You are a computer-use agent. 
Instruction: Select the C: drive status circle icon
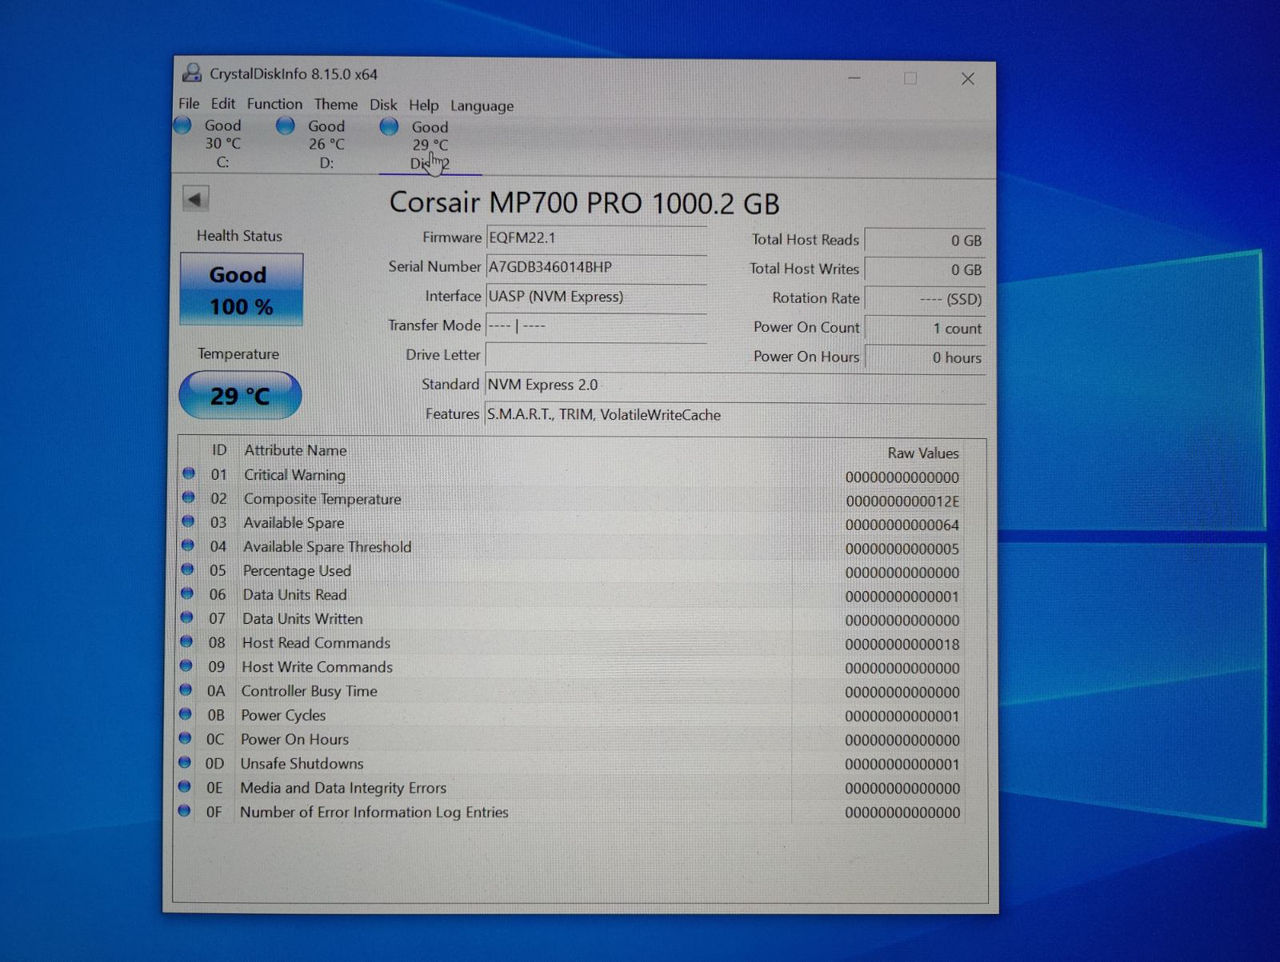coord(182,126)
